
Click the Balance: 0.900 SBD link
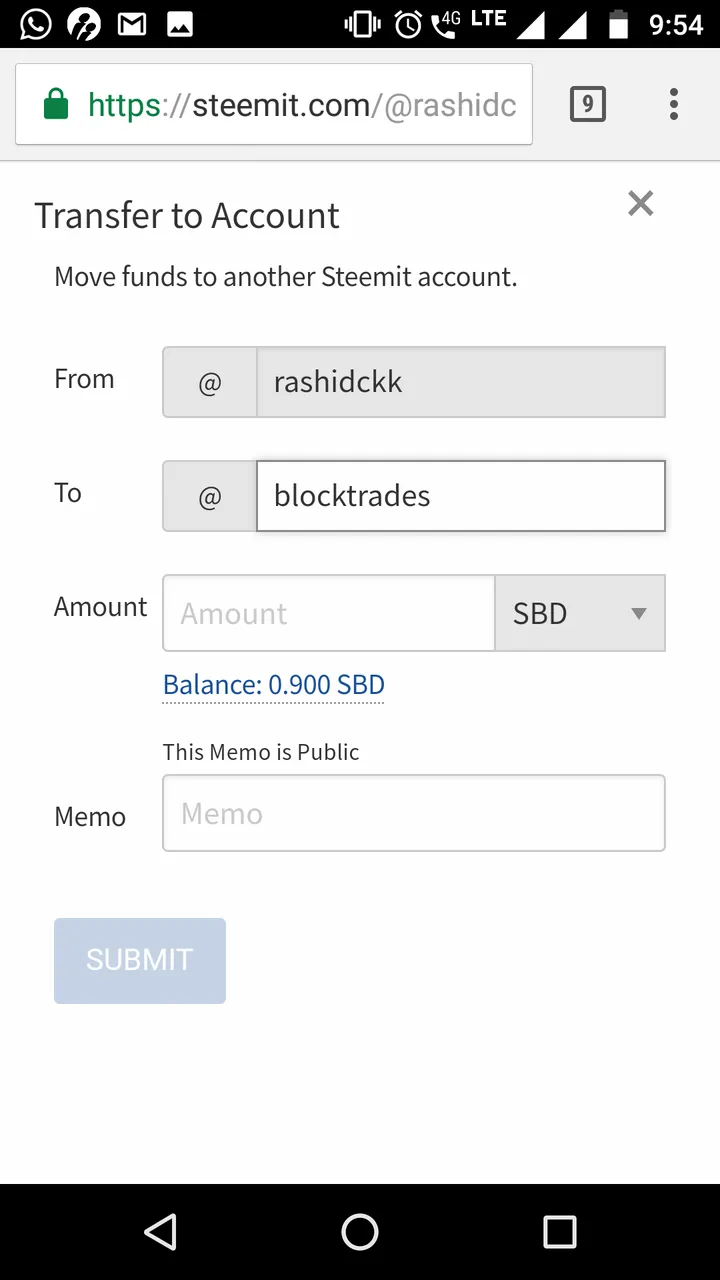tap(274, 685)
